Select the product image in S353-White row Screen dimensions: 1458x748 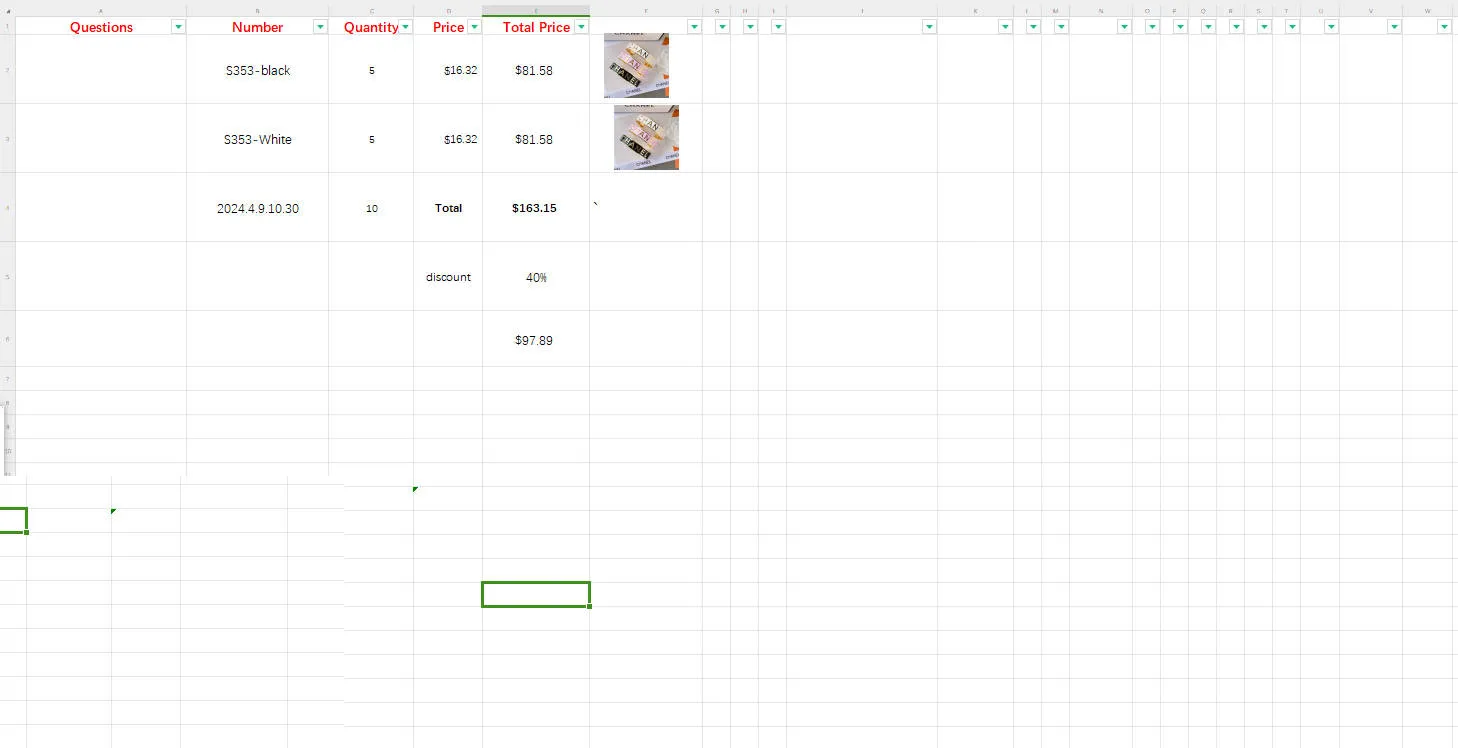pos(646,137)
